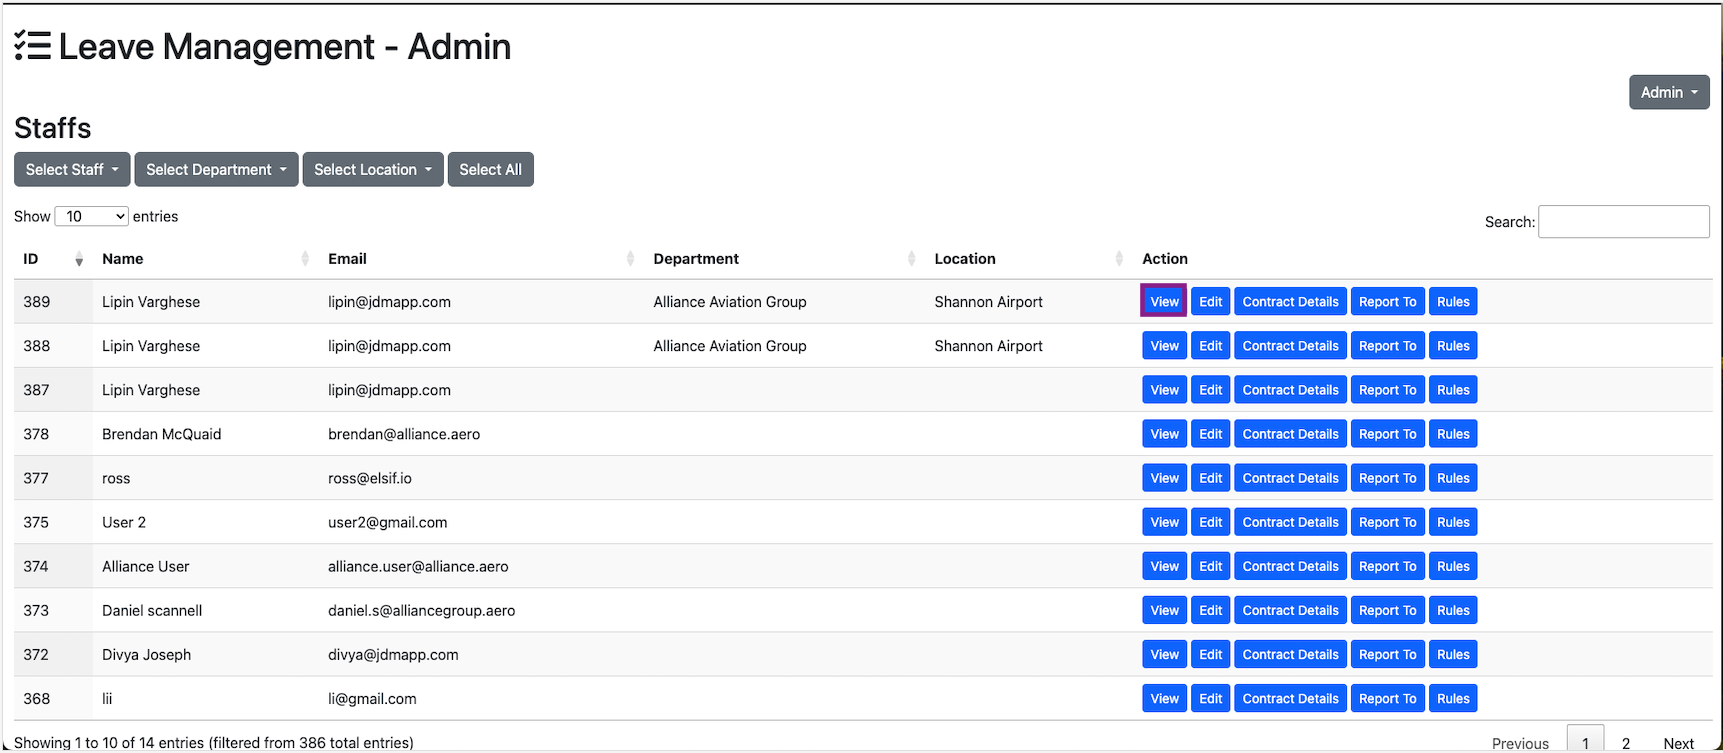The width and height of the screenshot is (1723, 753).
Task: Open the Select Department dropdown
Action: 216,170
